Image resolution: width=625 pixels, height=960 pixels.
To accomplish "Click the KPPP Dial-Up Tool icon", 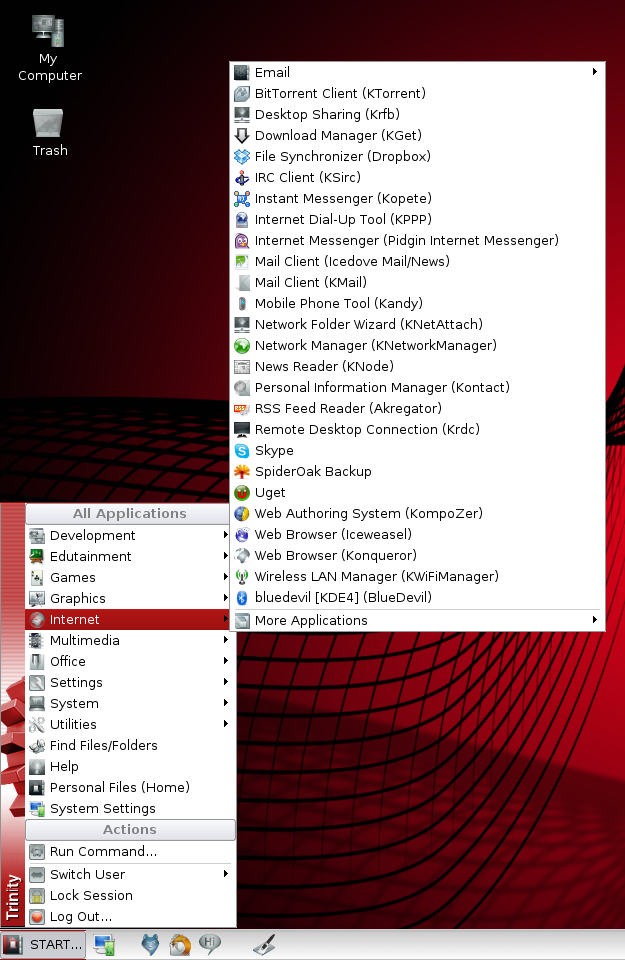I will (x=242, y=219).
